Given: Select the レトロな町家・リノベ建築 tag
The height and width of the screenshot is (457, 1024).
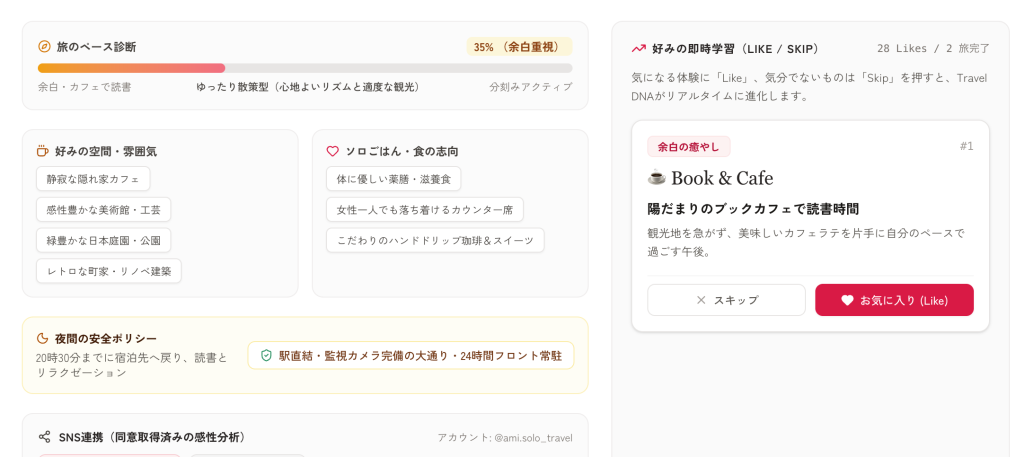Looking at the screenshot, I should (108, 271).
